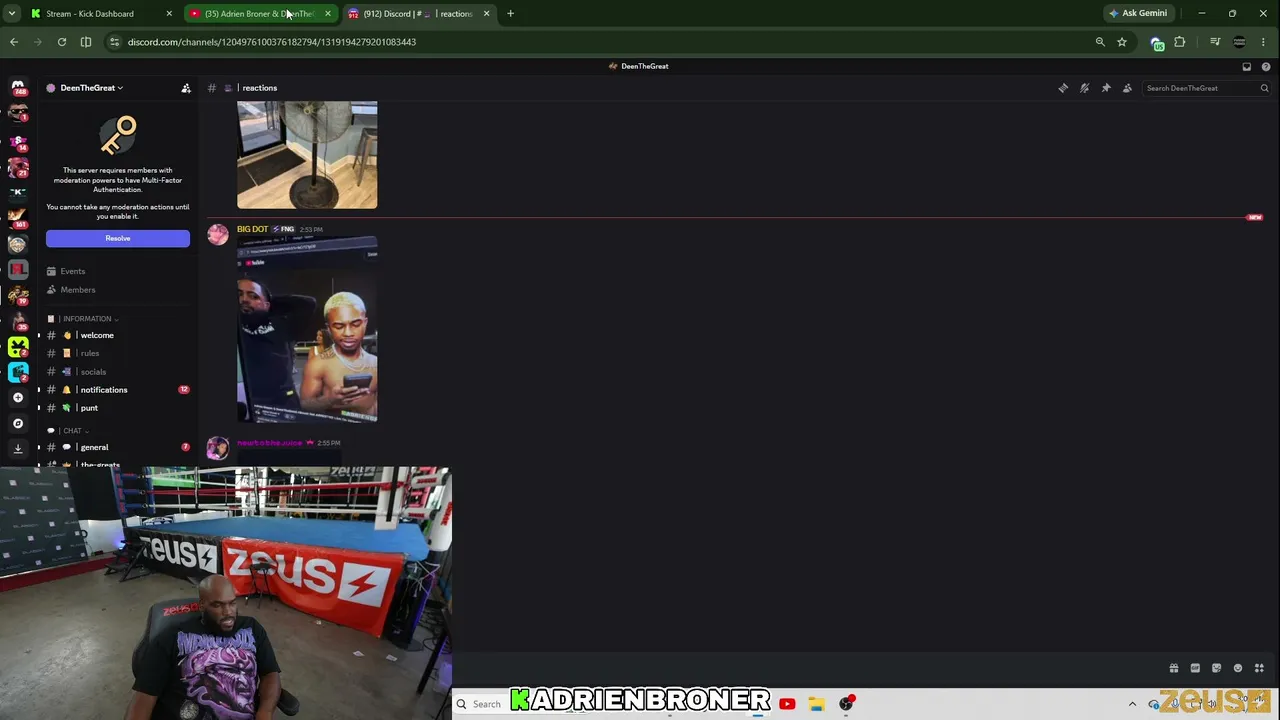The image size is (1280, 720).
Task: Show pinned messages in reactions channel
Action: pos(1106,88)
